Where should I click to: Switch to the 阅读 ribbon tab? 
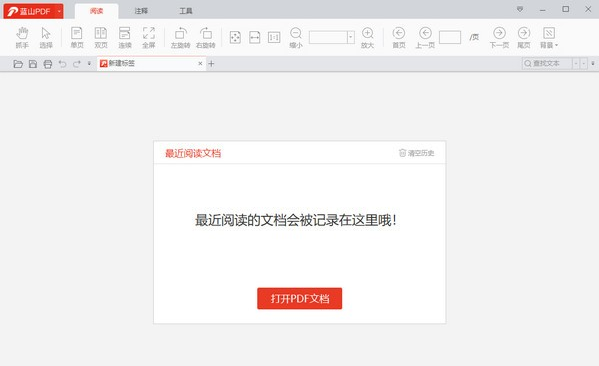pyautogui.click(x=97, y=11)
